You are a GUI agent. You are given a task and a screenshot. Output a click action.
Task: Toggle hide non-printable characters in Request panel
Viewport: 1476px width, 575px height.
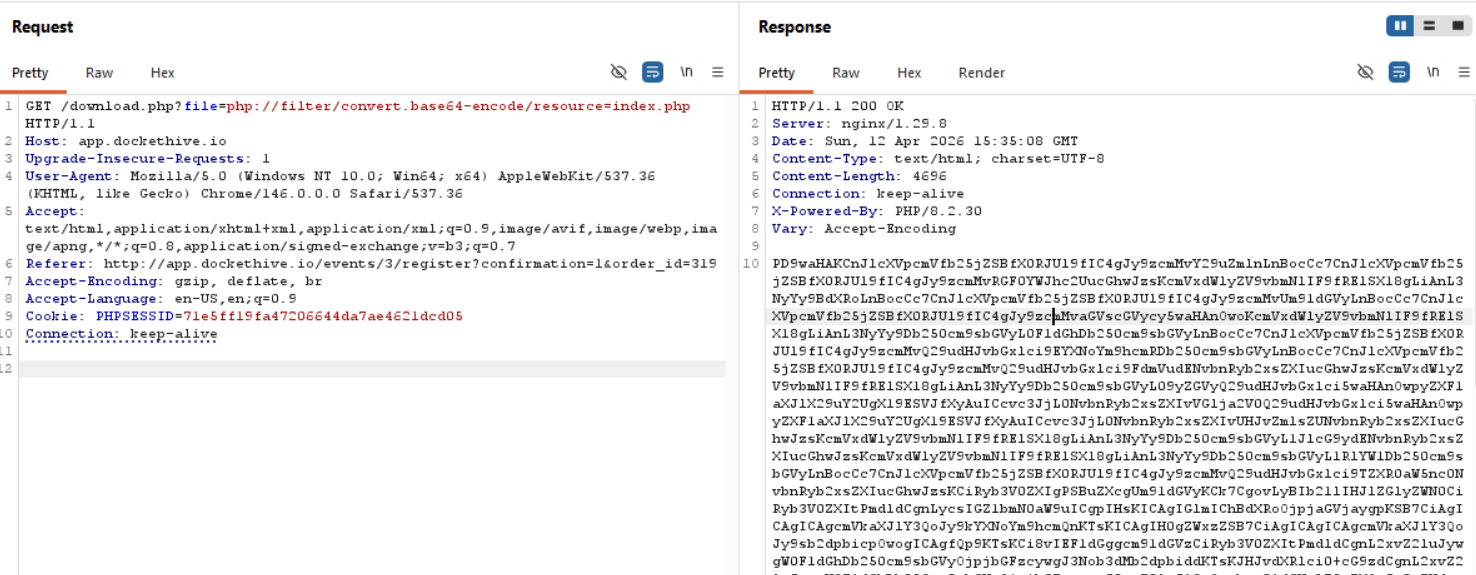(619, 72)
